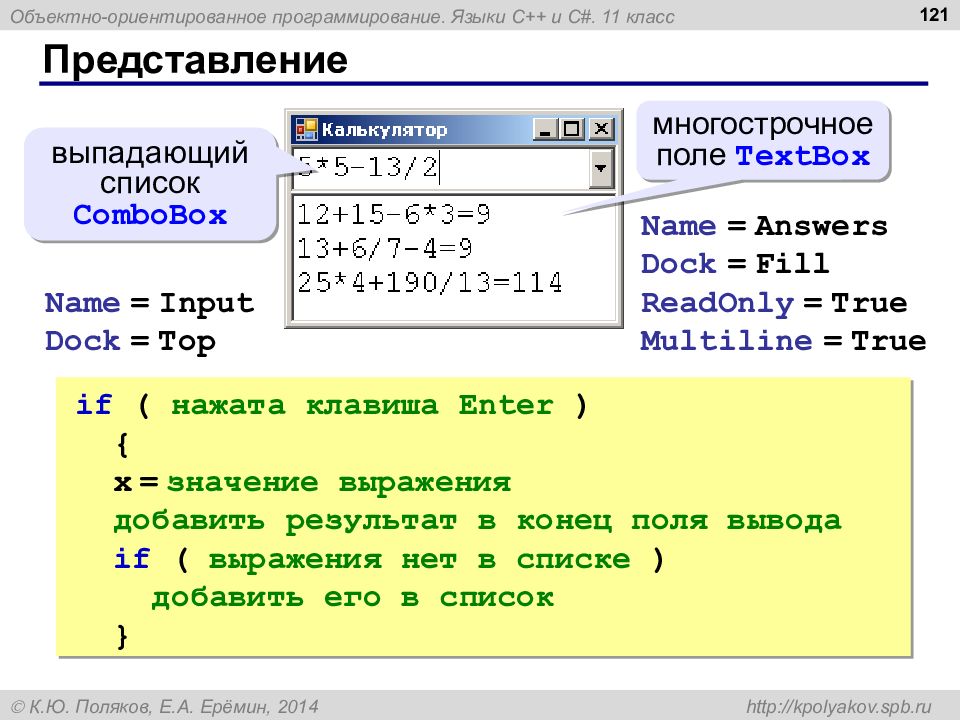Click the line добавить его в список
The image size is (960, 720).
353,598
